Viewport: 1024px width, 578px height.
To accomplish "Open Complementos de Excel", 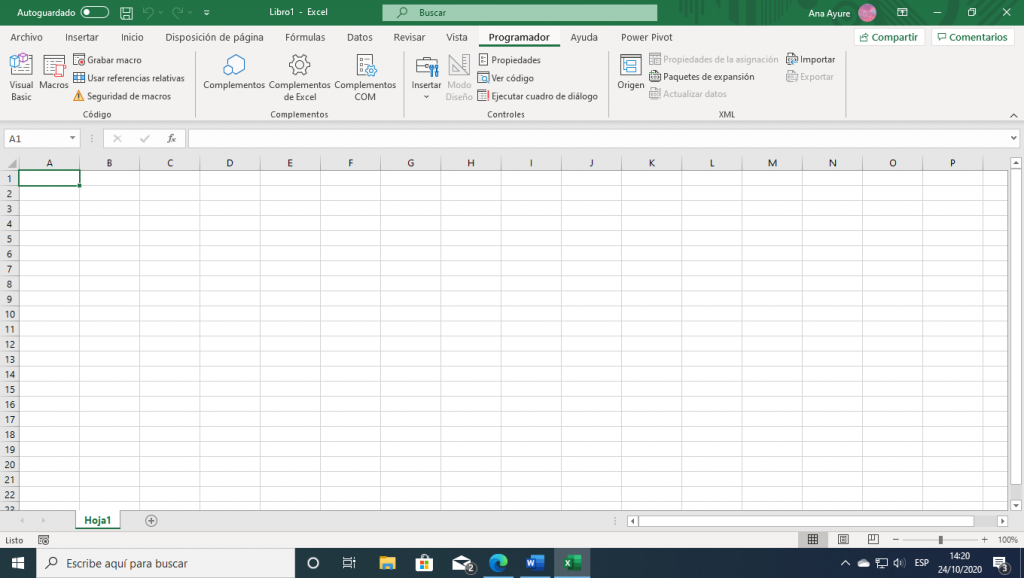I will tap(300, 77).
